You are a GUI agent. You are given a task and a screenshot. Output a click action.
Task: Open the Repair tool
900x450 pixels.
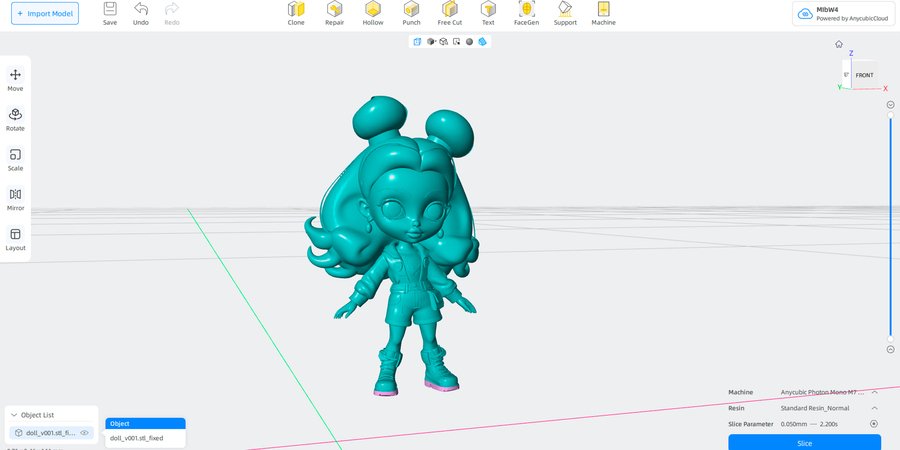(x=335, y=14)
